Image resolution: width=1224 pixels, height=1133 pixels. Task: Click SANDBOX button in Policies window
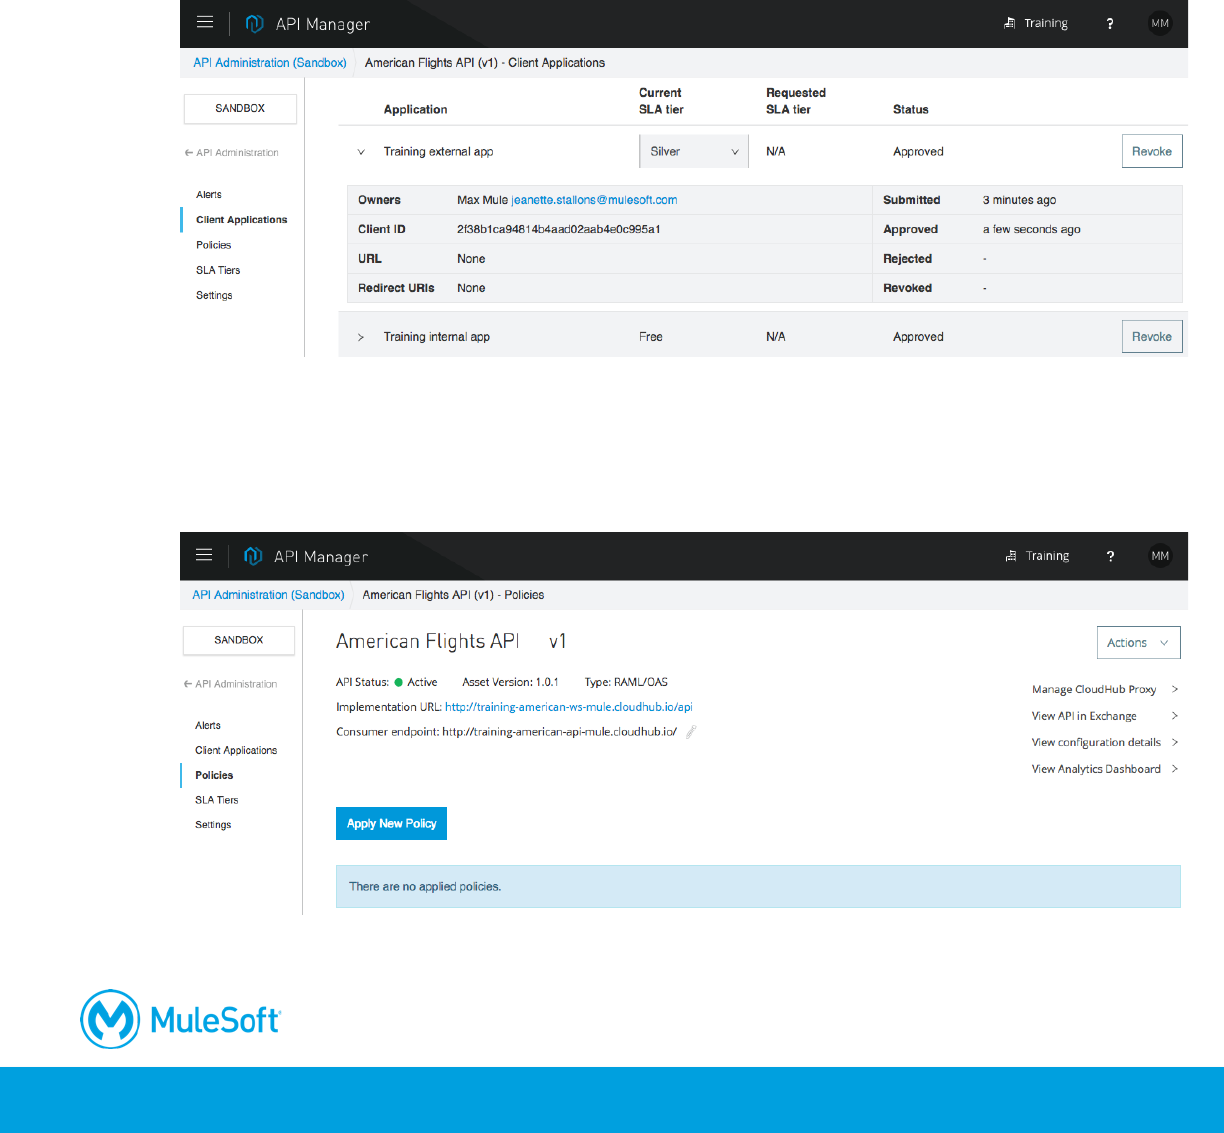click(x=239, y=640)
